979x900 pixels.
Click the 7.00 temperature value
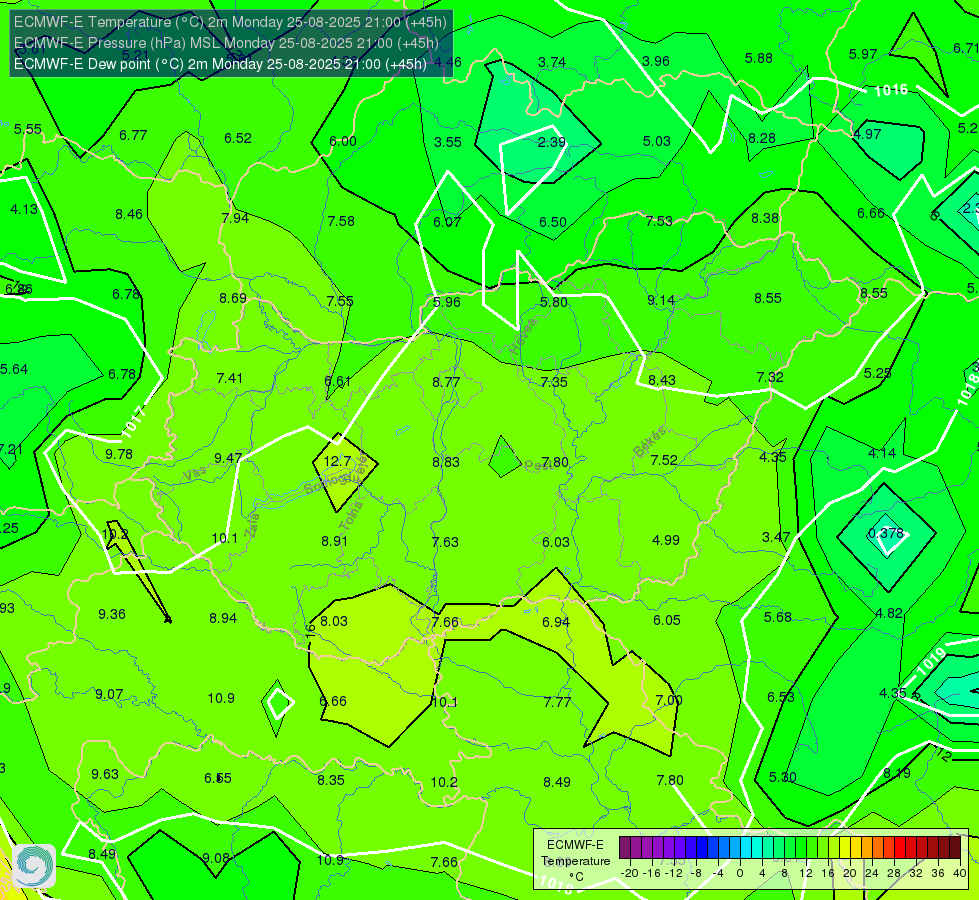[669, 700]
